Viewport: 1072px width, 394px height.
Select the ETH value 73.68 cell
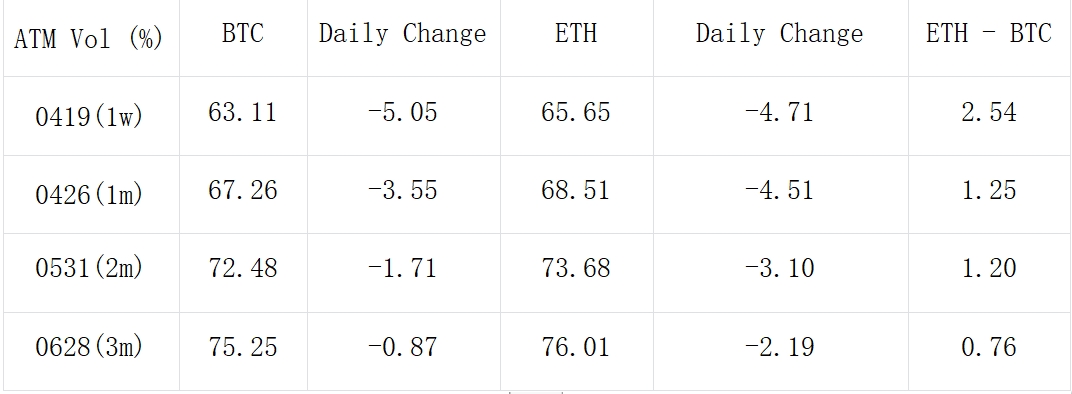click(x=576, y=273)
